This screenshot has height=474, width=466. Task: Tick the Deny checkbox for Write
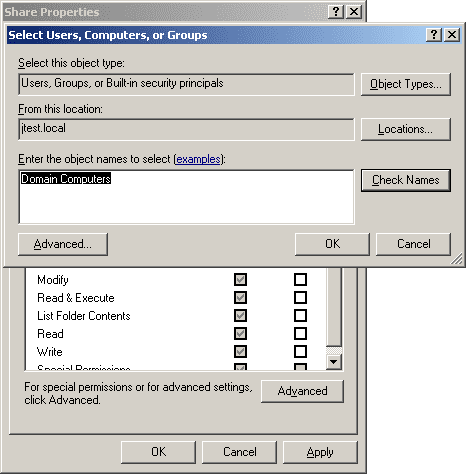point(300,352)
